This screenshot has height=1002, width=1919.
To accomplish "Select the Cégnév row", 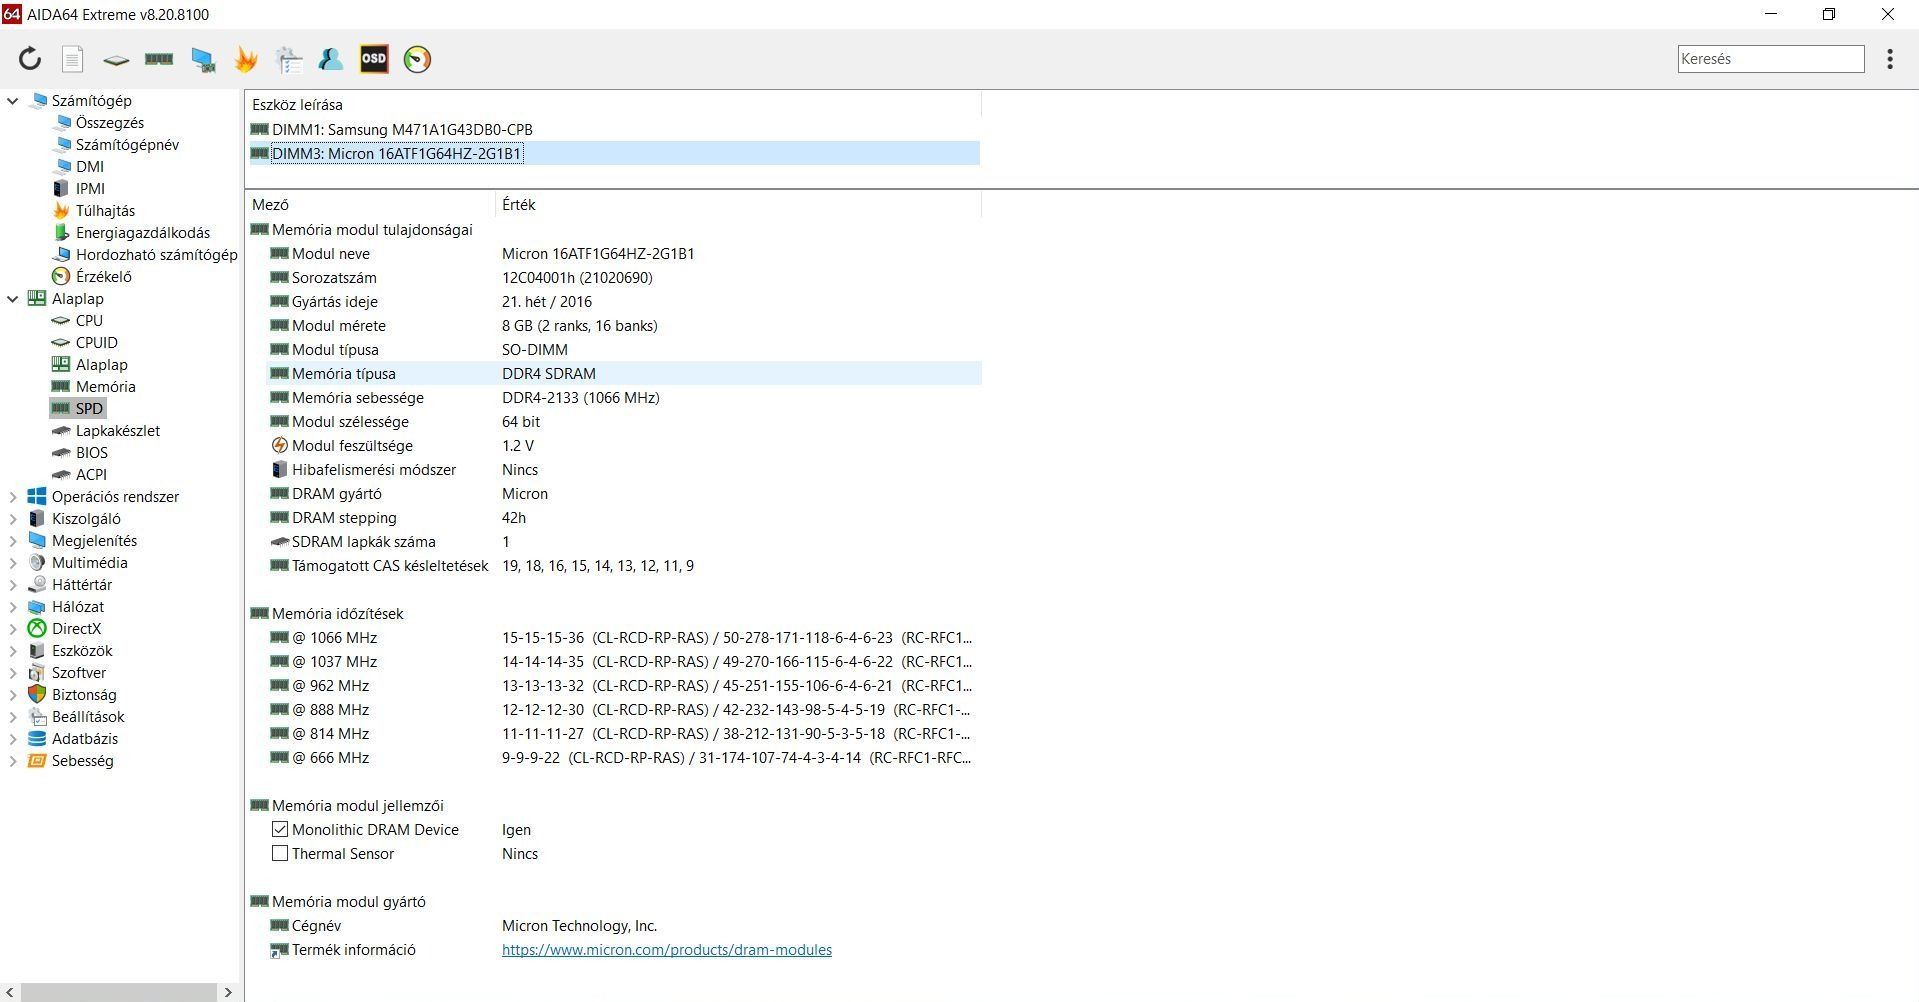I will pyautogui.click(x=624, y=926).
